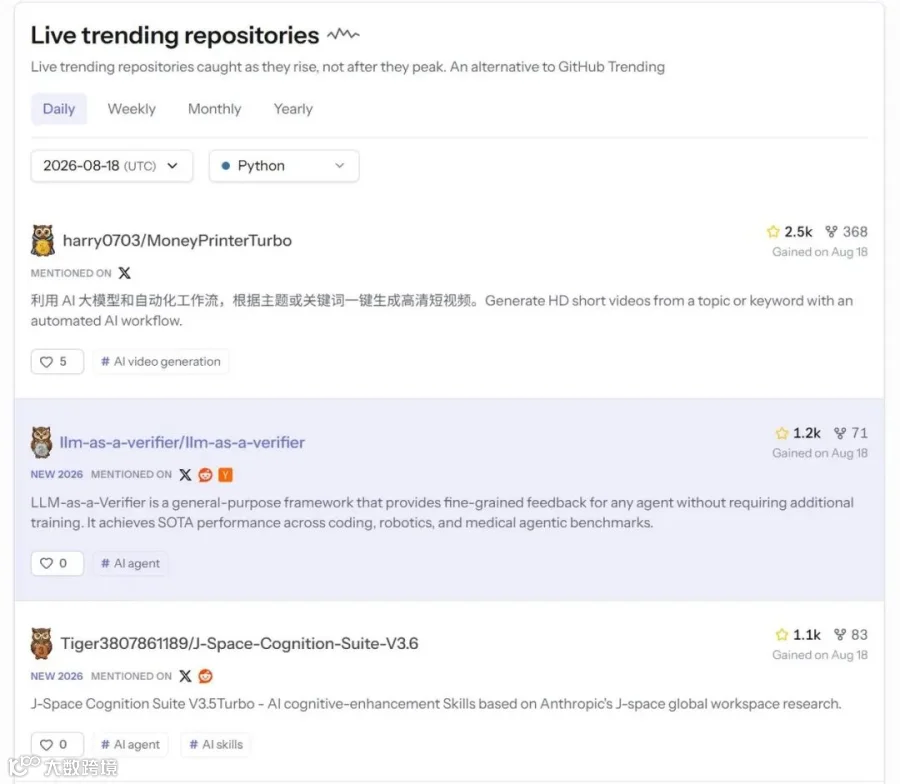Toggle heart like on llm-as-a-verifier
This screenshot has height=784, width=900.
point(57,563)
